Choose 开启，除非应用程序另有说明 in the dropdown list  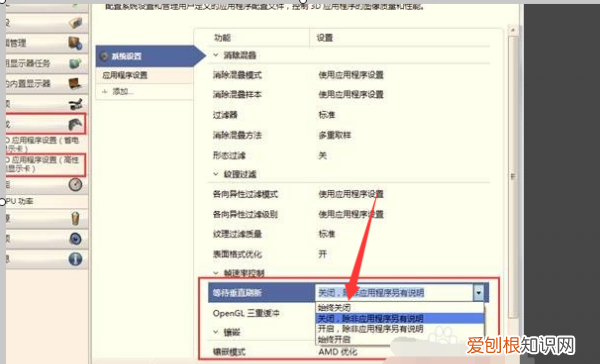click(400, 329)
